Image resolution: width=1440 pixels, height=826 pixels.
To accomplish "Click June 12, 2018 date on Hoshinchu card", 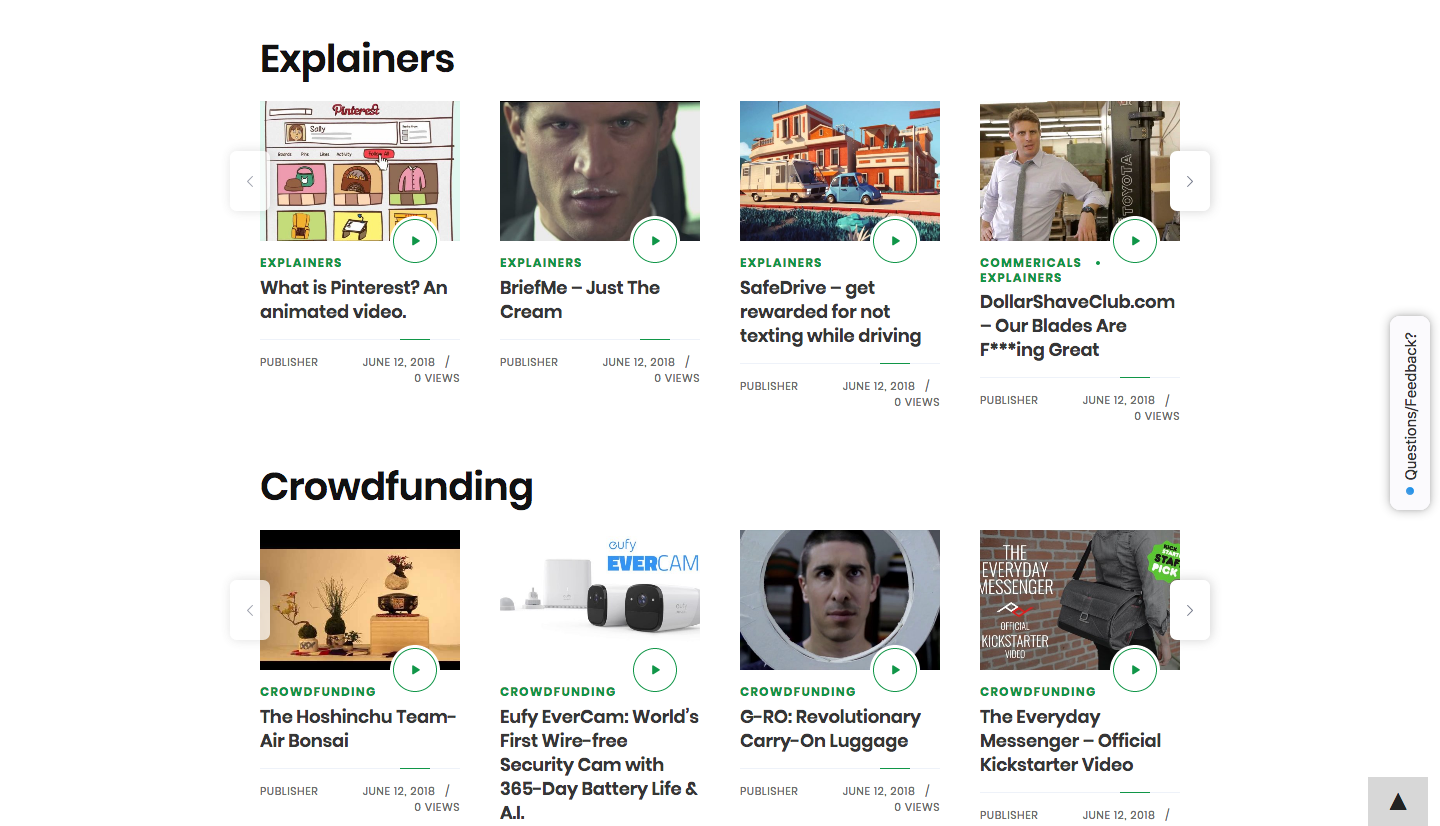I will click(x=399, y=791).
